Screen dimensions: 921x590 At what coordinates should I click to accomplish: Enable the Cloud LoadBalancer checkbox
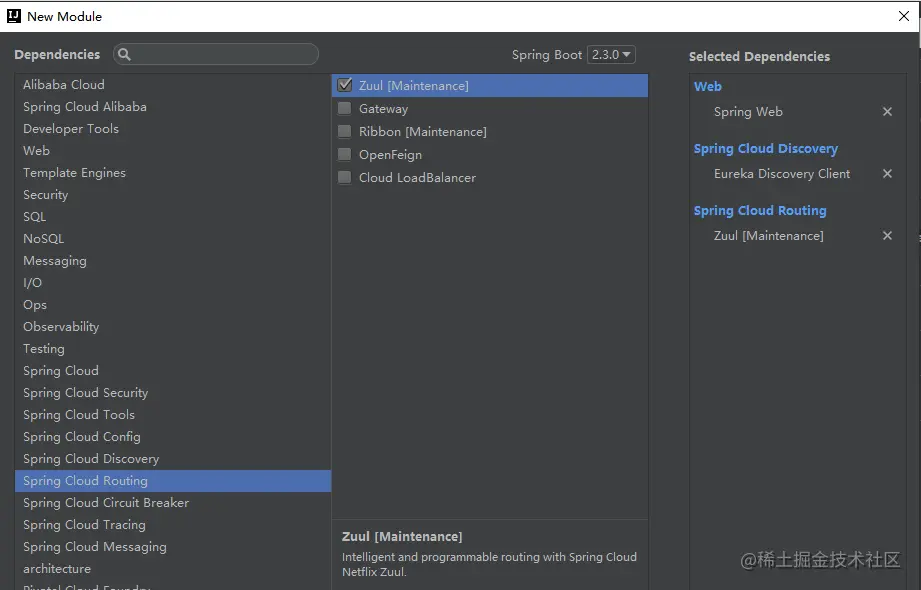[345, 177]
